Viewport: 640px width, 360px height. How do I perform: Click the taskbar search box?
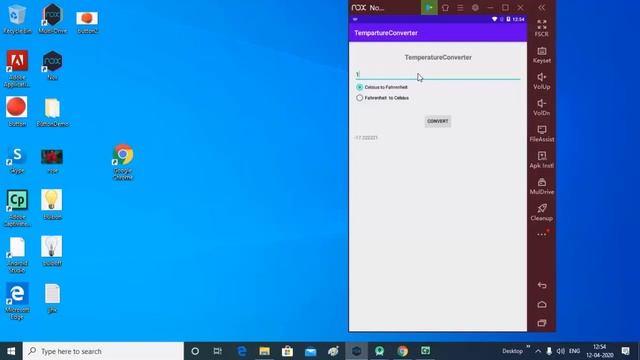(x=103, y=351)
